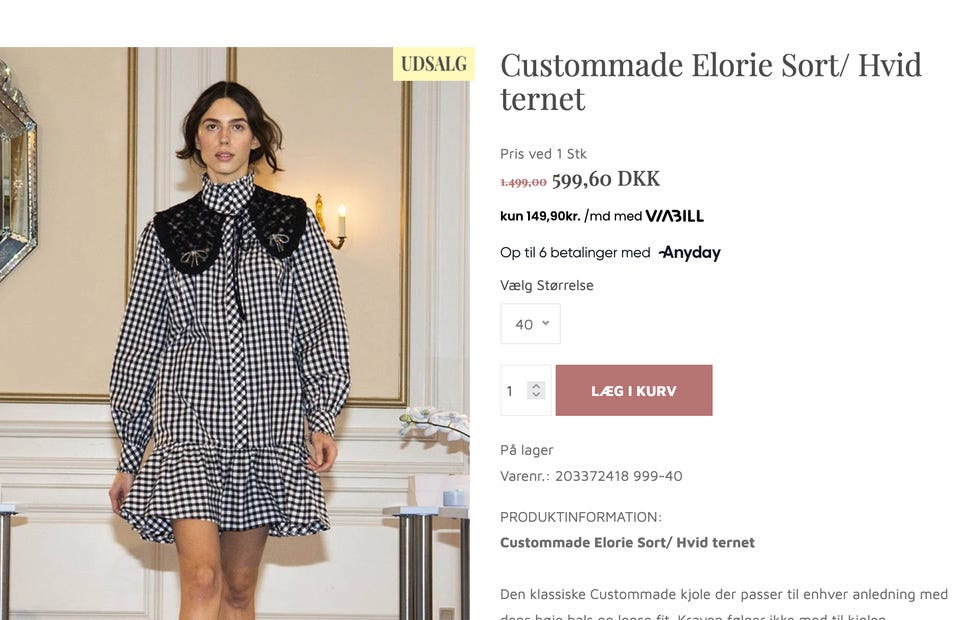Click the bold Custommade Elorie name in description

pos(628,542)
